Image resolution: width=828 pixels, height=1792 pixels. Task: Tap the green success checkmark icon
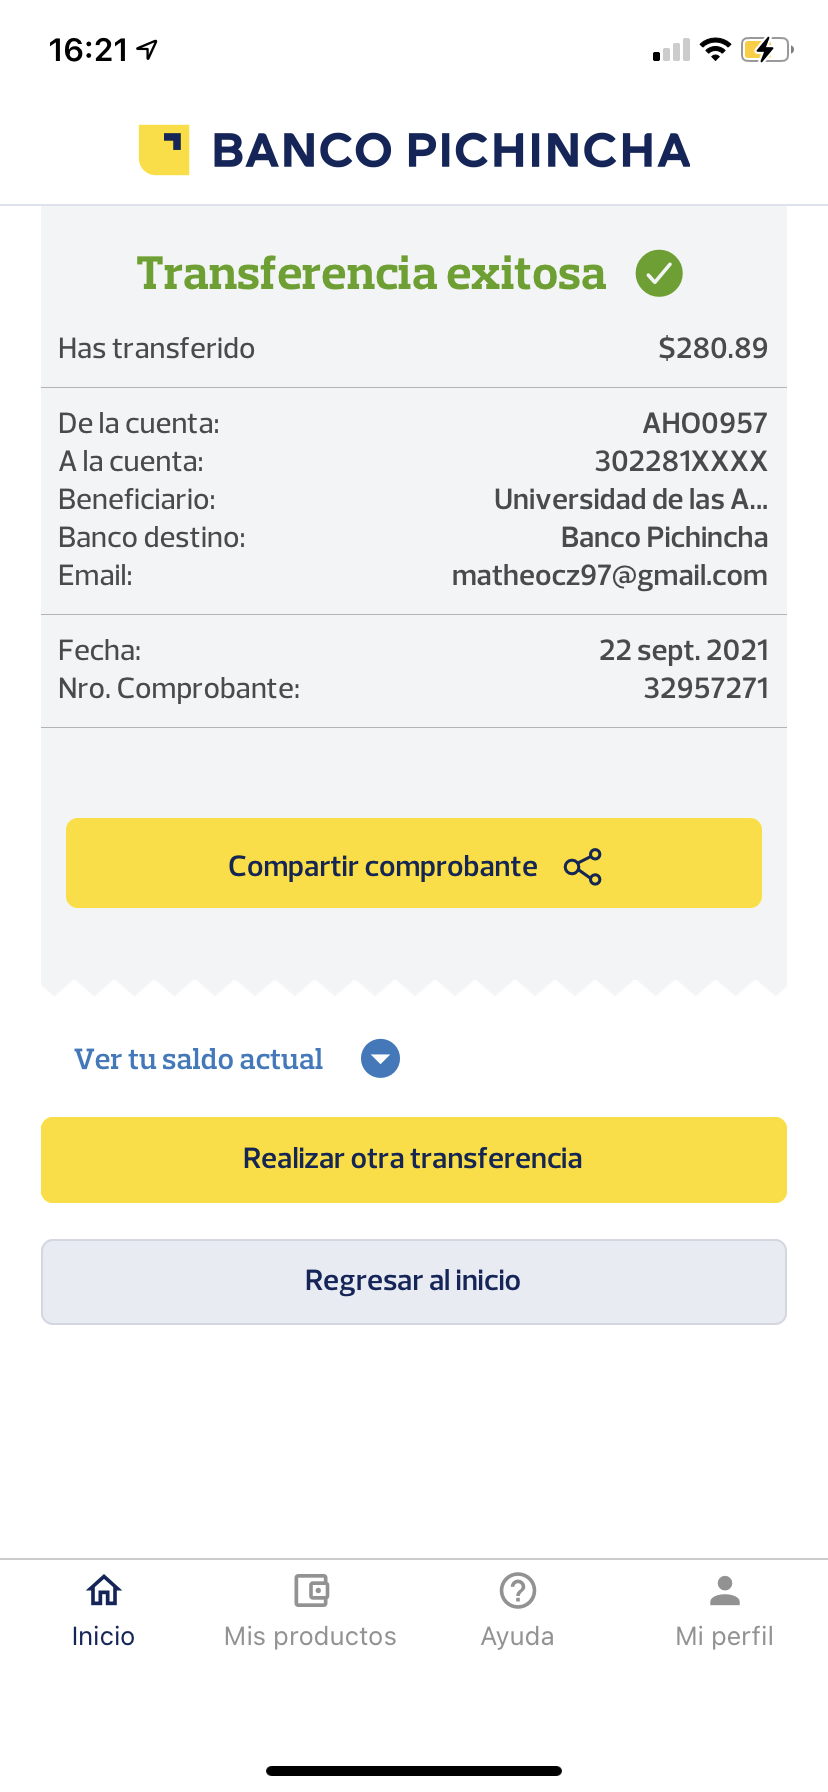(659, 273)
